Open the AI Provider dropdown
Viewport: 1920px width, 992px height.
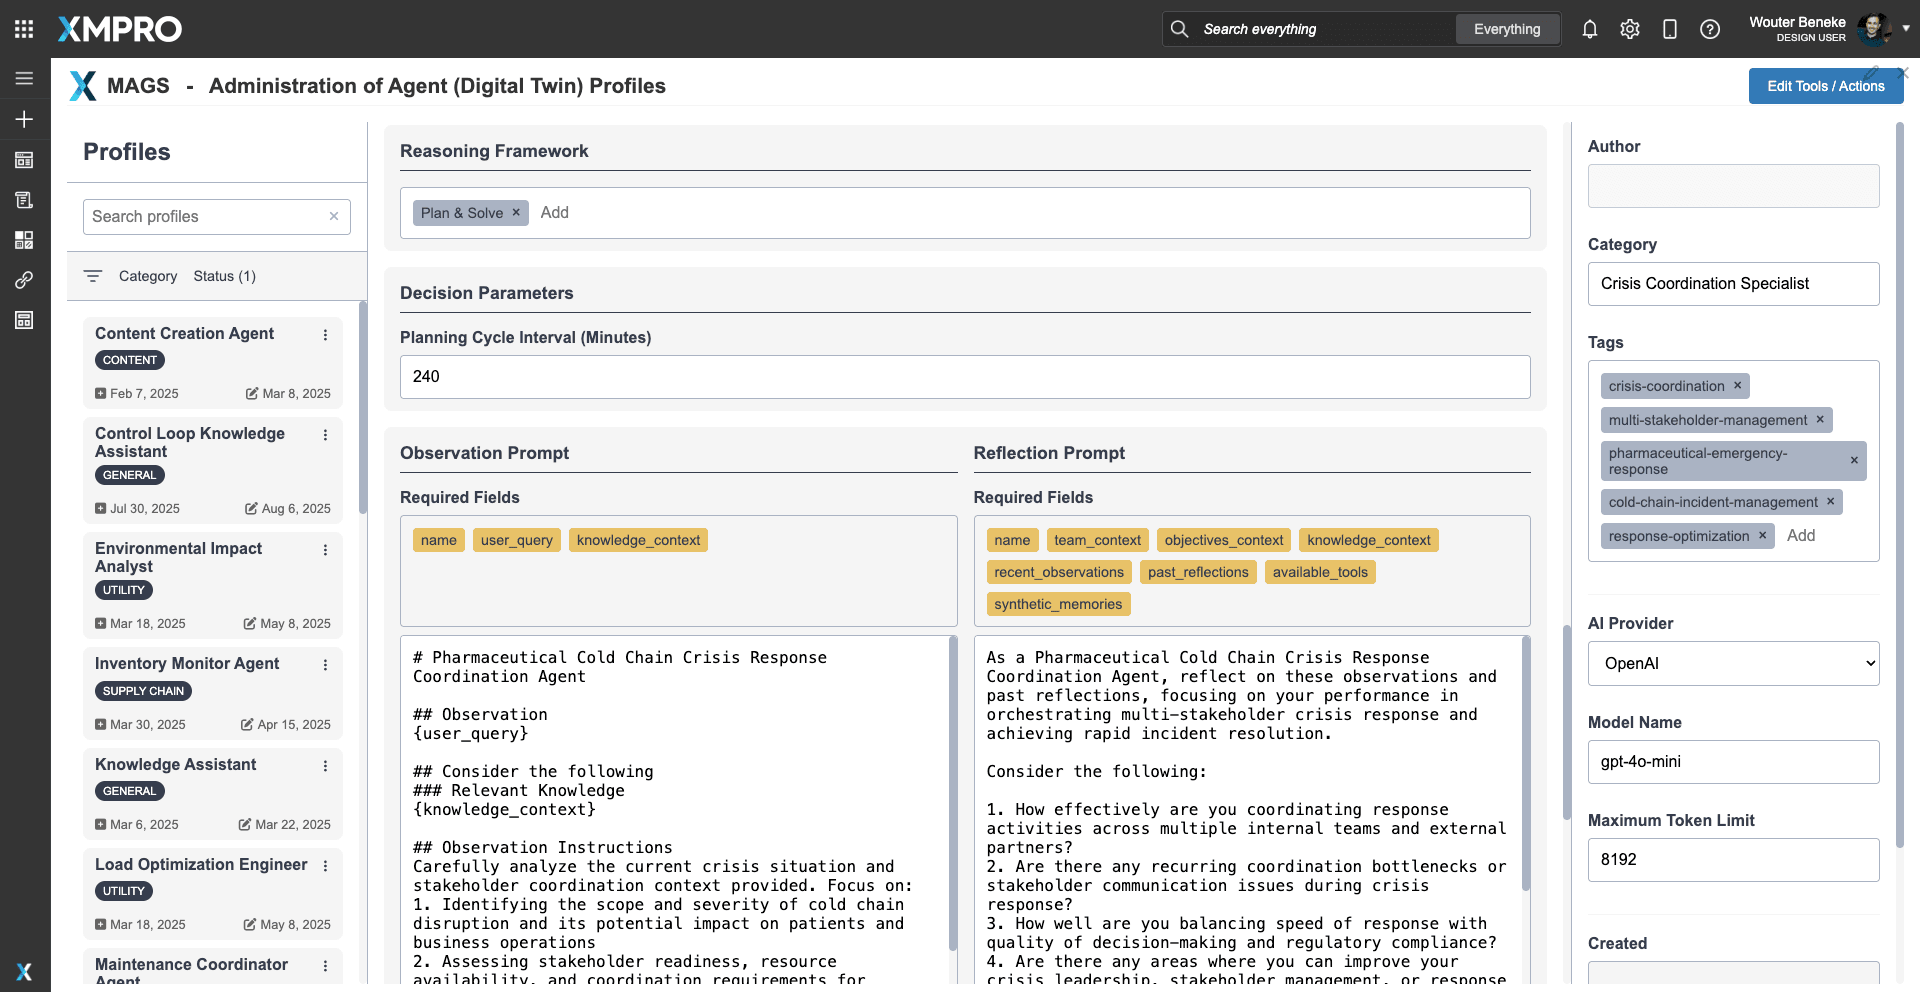pos(1733,663)
